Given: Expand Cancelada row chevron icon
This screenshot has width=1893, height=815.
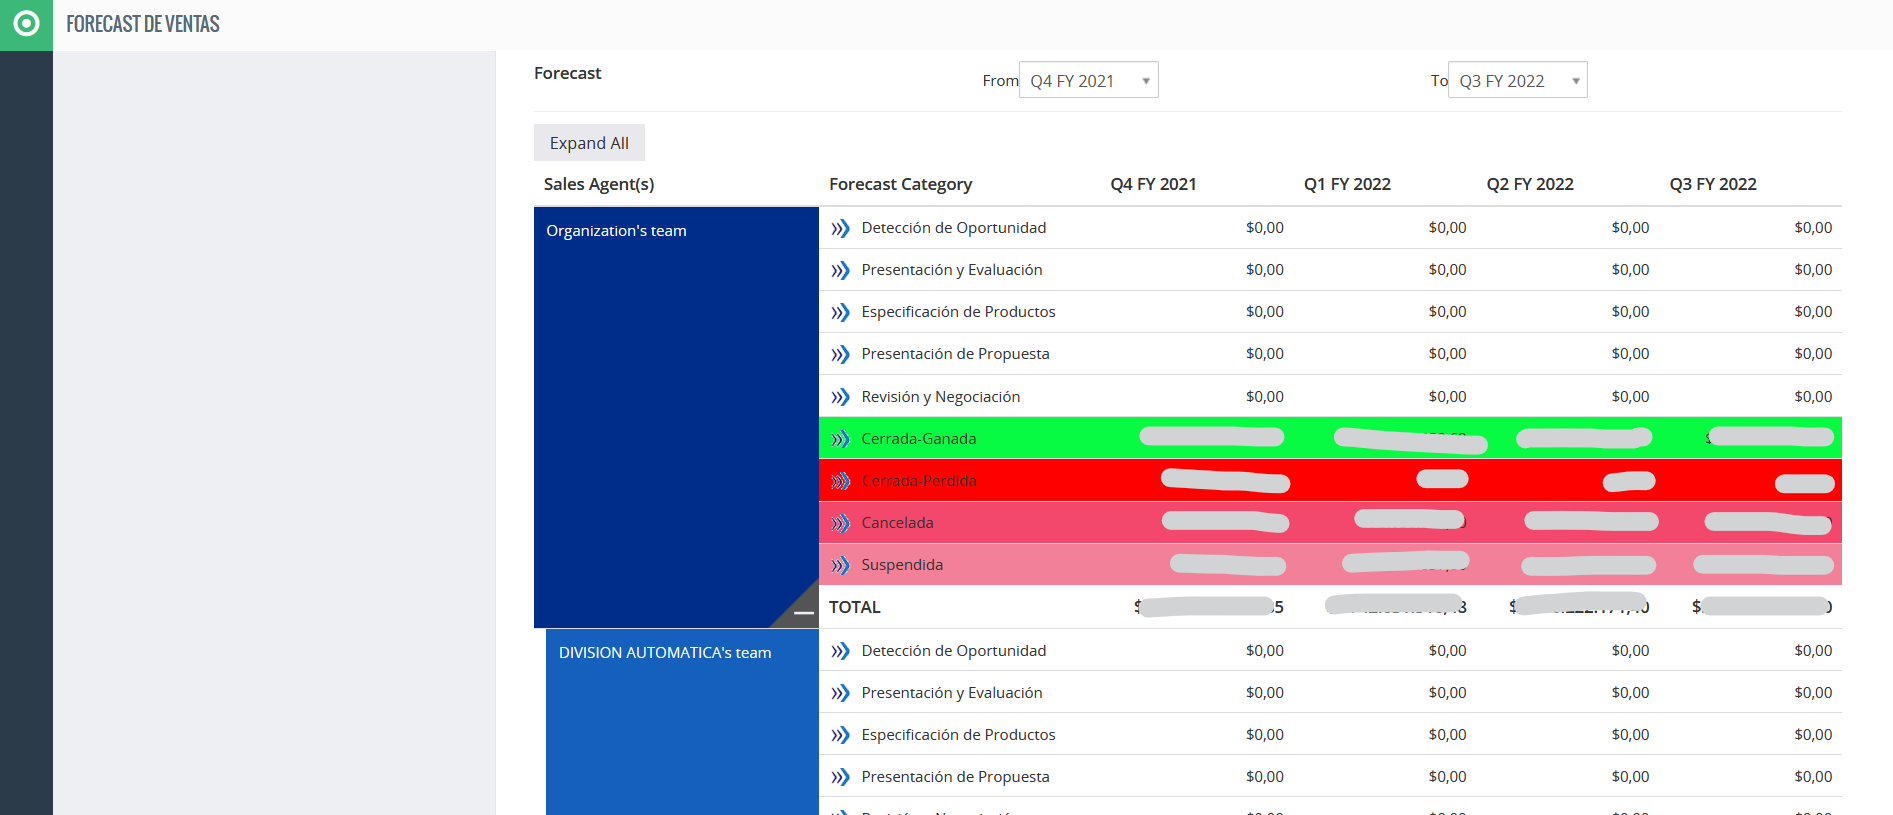Looking at the screenshot, I should [x=840, y=523].
